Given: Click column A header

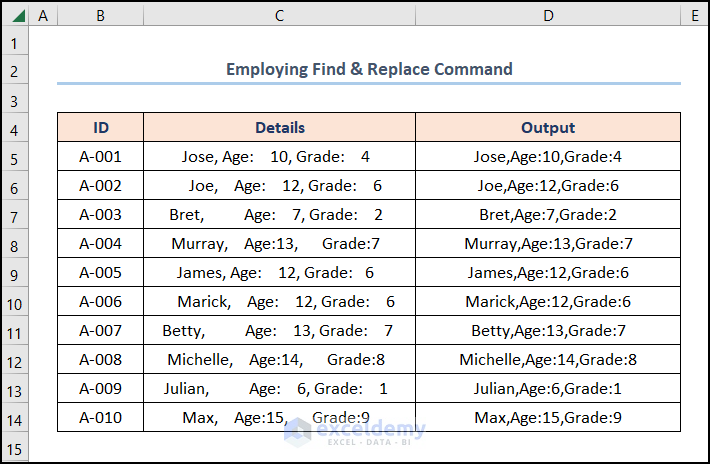Looking at the screenshot, I should click(x=43, y=15).
